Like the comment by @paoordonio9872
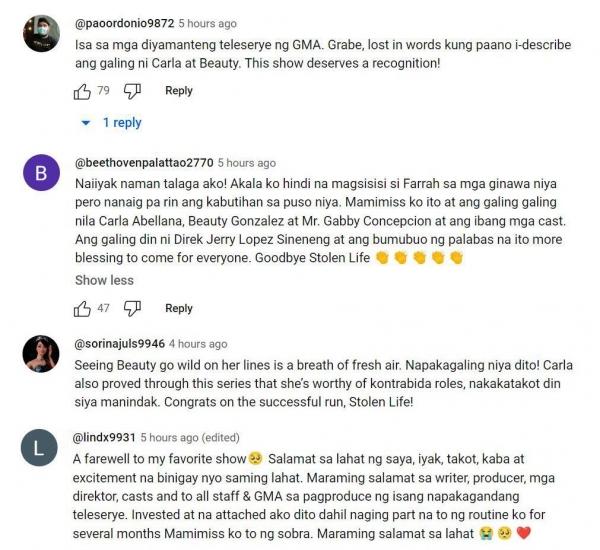The image size is (600, 550). coord(82,91)
